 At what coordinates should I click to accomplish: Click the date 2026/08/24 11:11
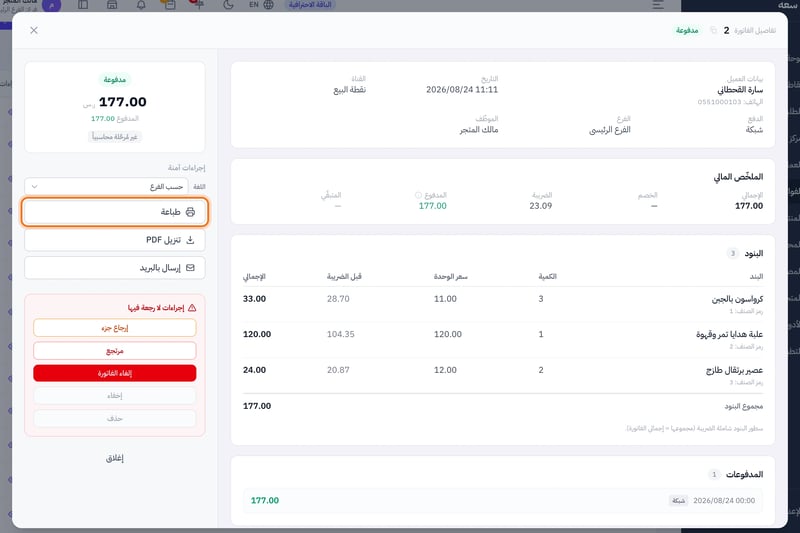462,90
